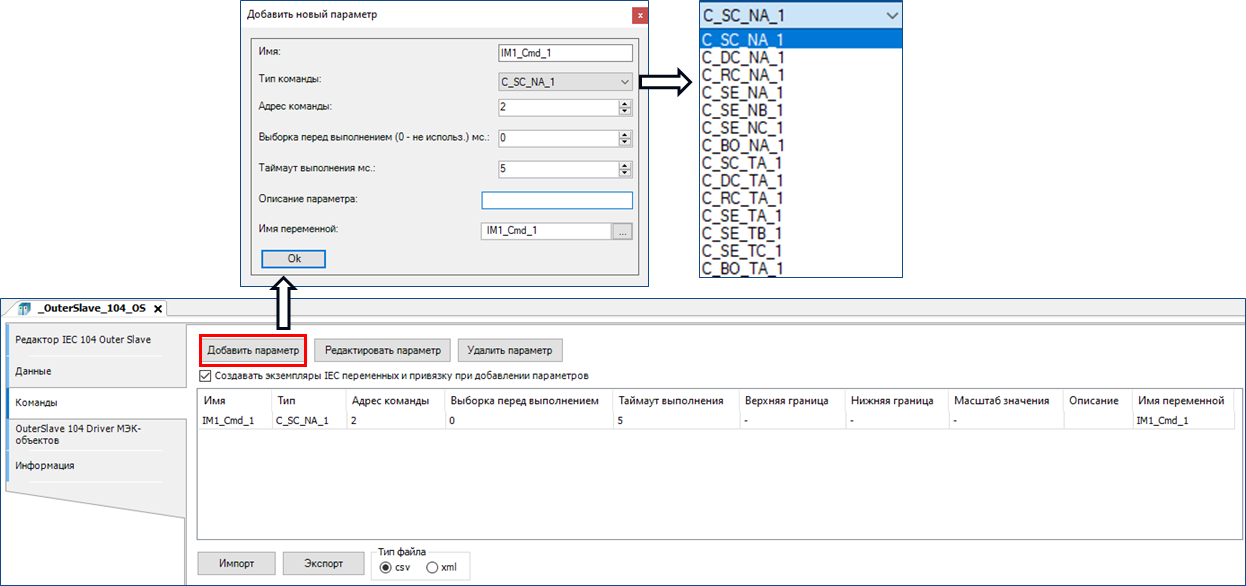Close the Добавить новый параметр dialog
The width and height of the screenshot is (1246, 586).
pyautogui.click(x=639, y=16)
